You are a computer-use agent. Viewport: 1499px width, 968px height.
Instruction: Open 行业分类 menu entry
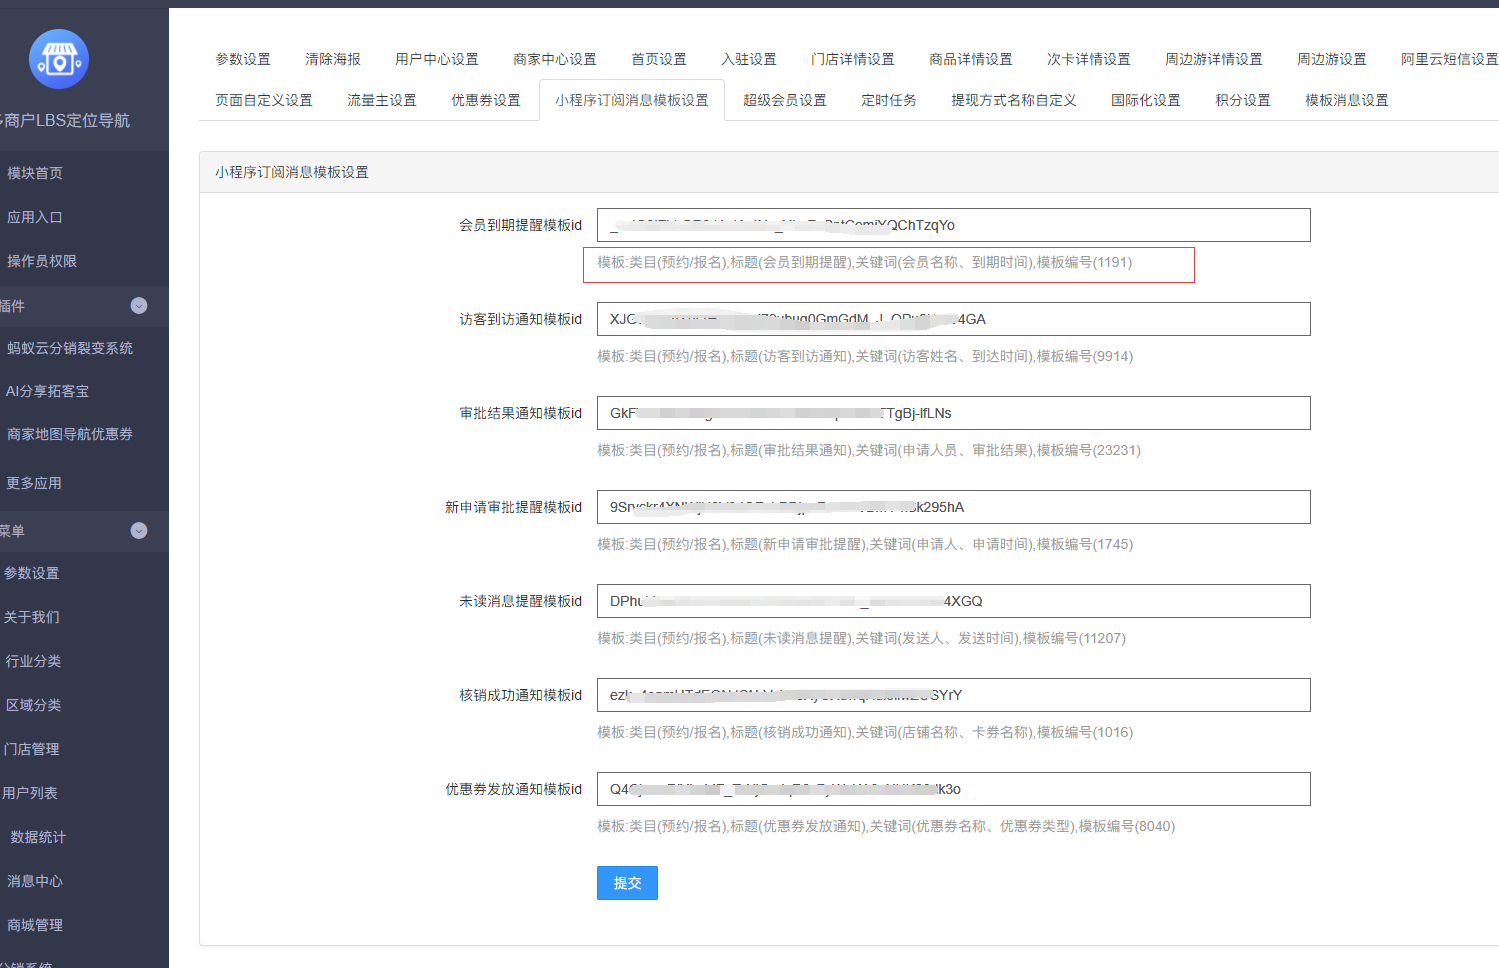tap(34, 661)
